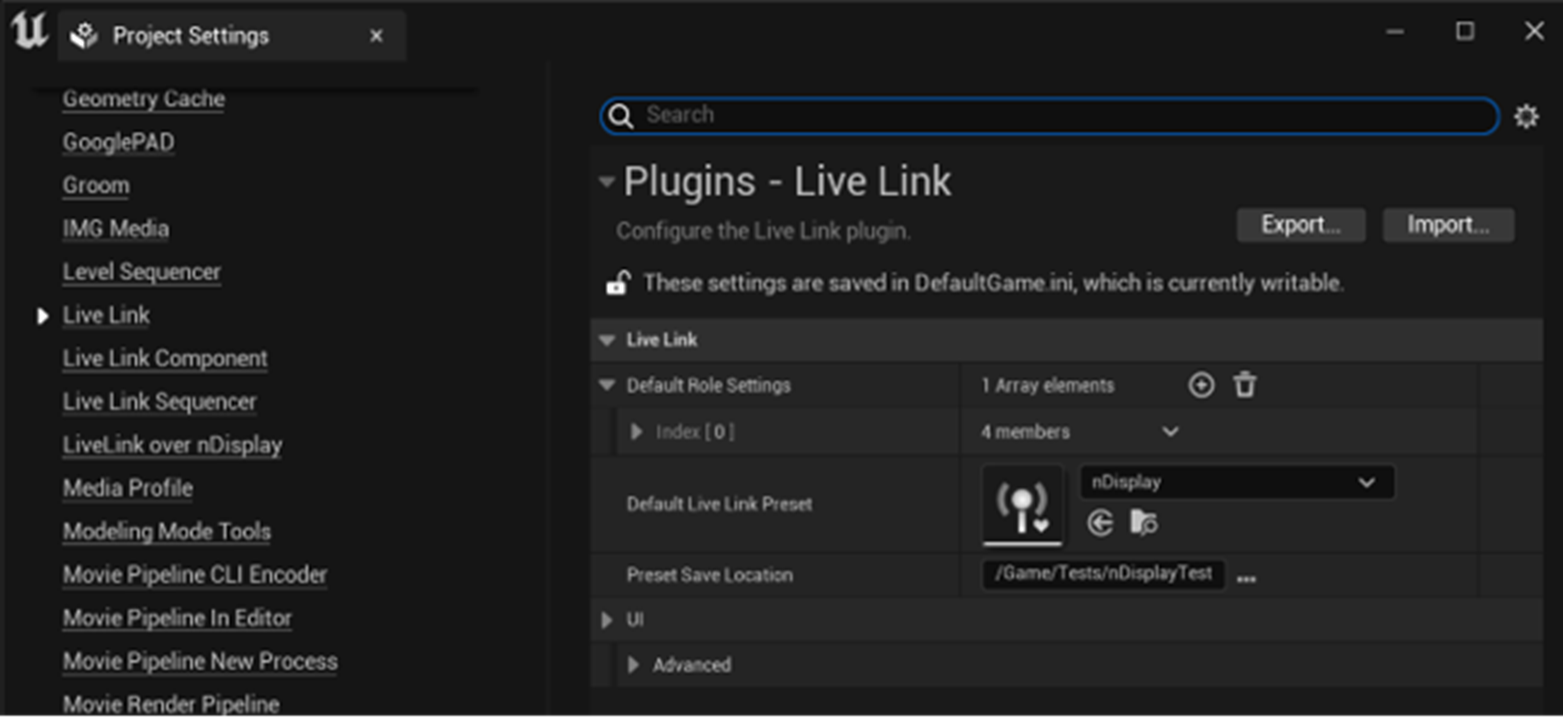The image size is (1563, 718).
Task: Focus the settings Search field
Action: (1049, 116)
